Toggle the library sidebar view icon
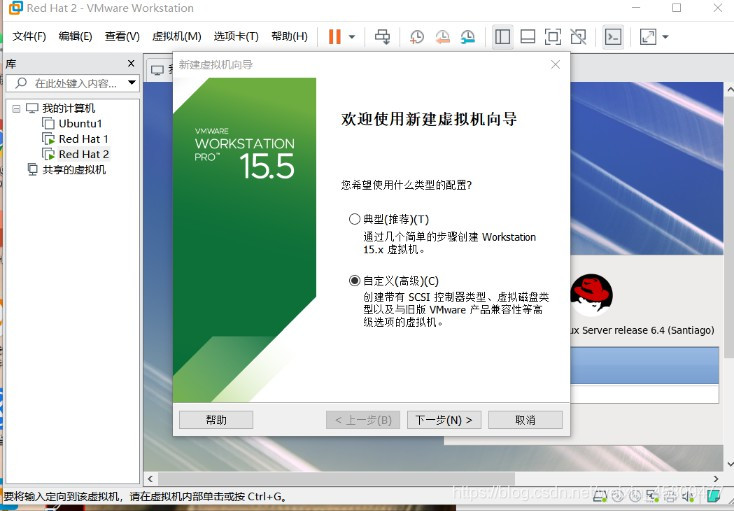Image resolution: width=734 pixels, height=511 pixels. (503, 36)
